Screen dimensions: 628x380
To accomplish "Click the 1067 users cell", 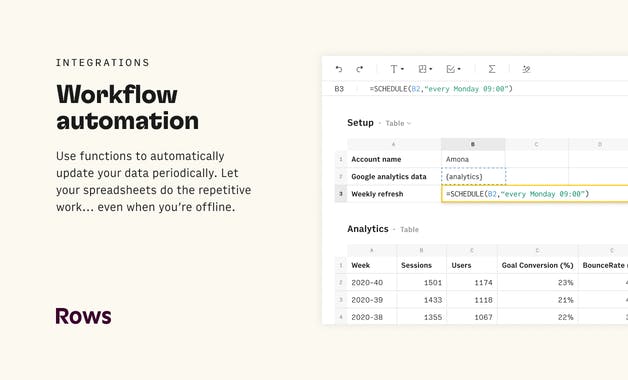I will coord(472,317).
